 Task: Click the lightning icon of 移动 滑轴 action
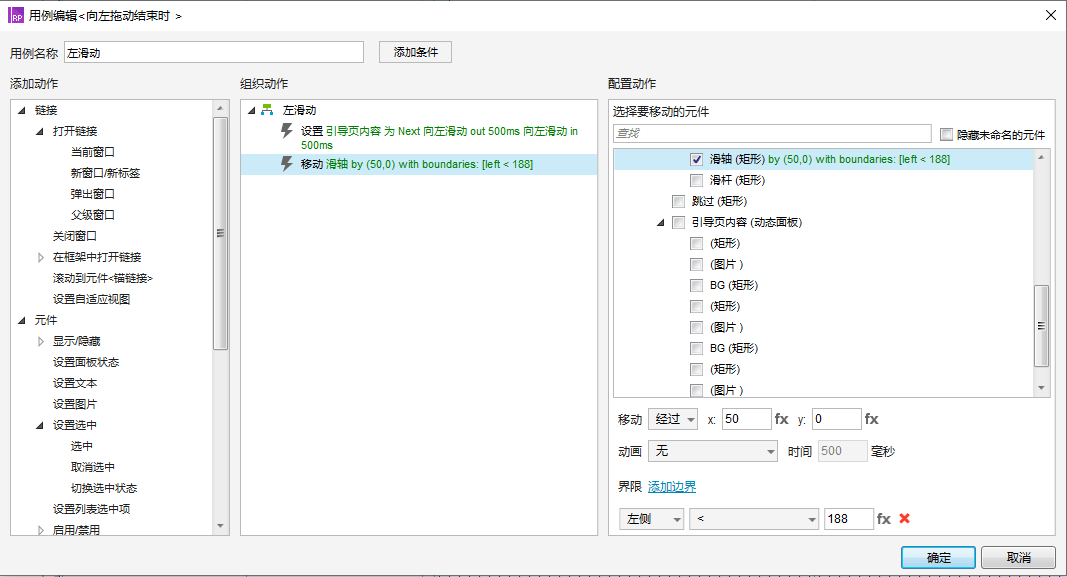tap(286, 164)
